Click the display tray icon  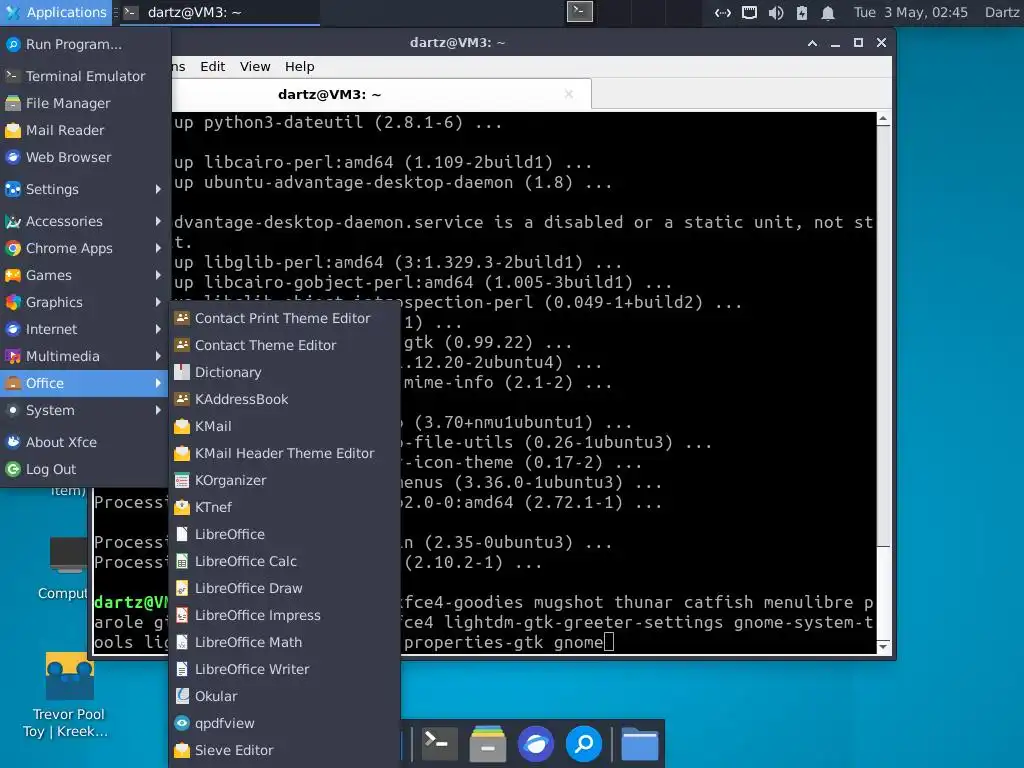click(x=750, y=12)
